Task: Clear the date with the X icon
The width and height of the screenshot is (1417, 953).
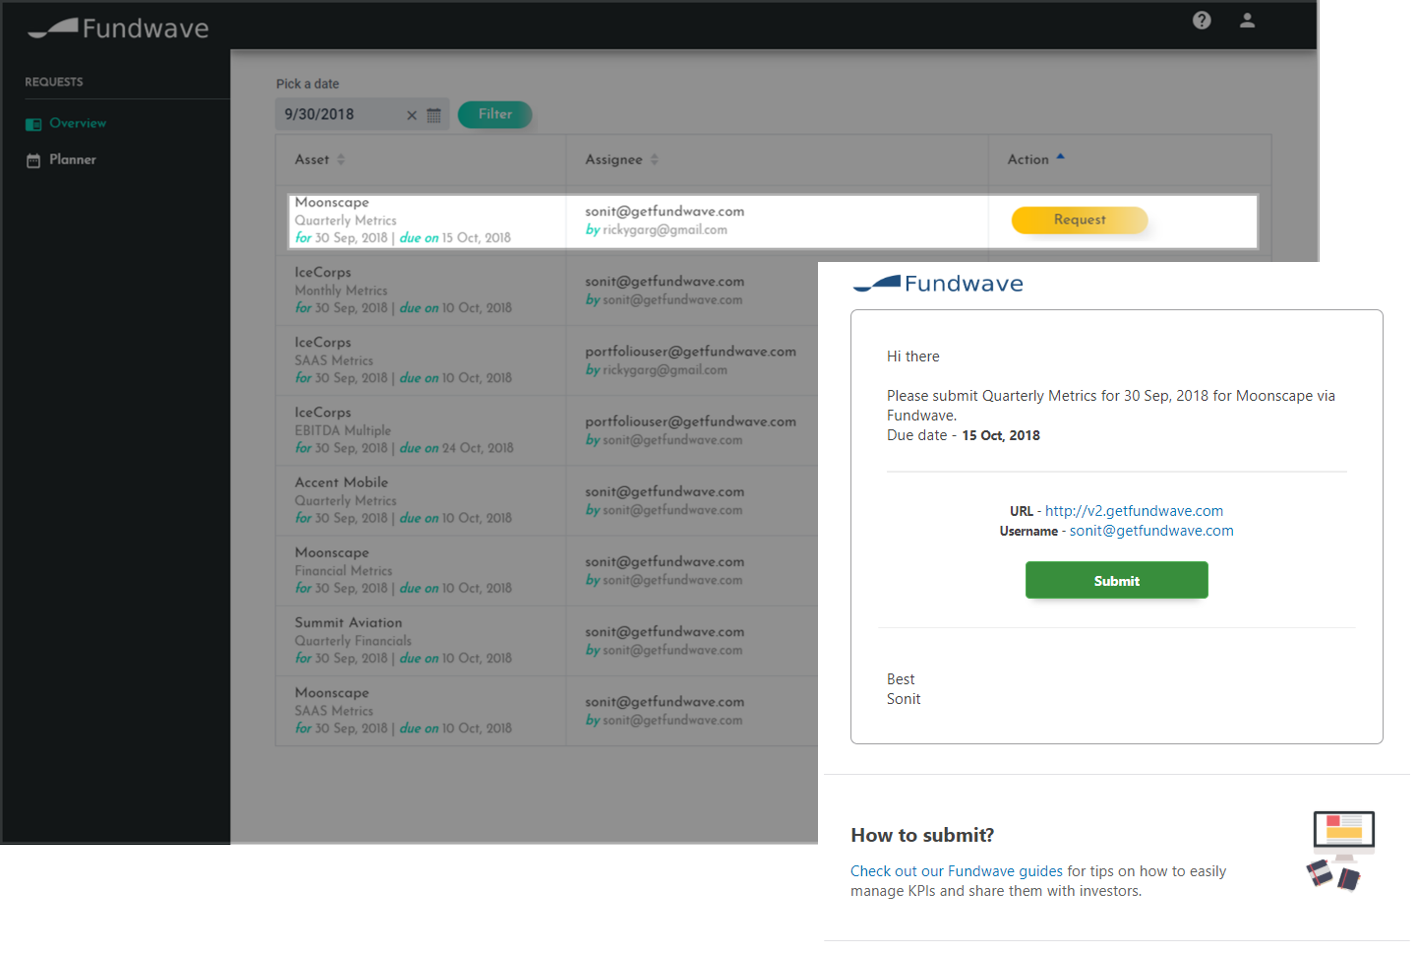Action: [411, 115]
